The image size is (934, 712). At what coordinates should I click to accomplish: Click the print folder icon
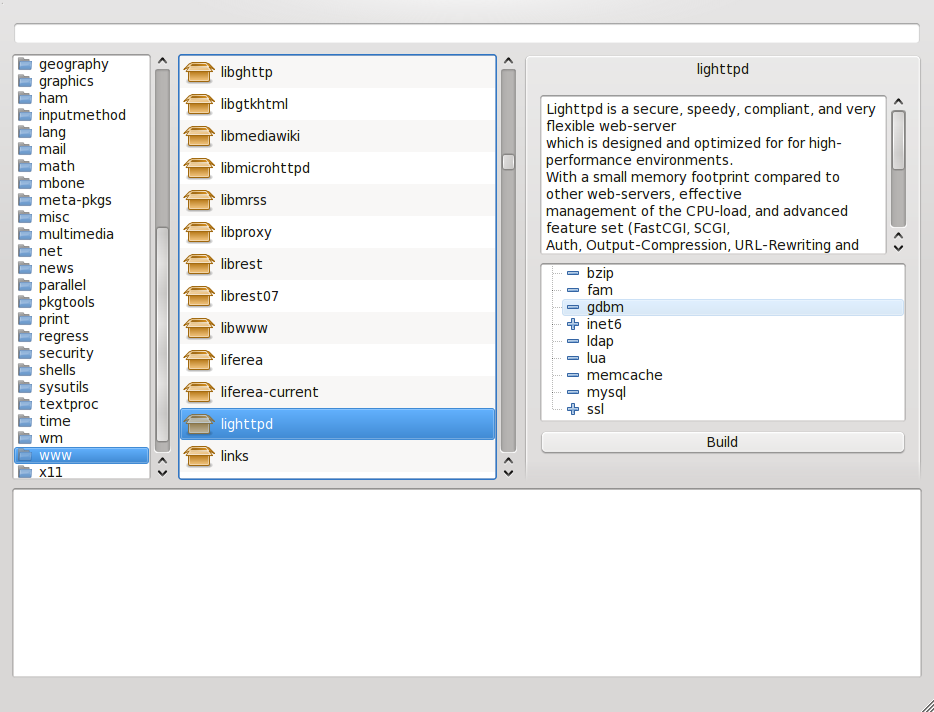pyautogui.click(x=25, y=319)
